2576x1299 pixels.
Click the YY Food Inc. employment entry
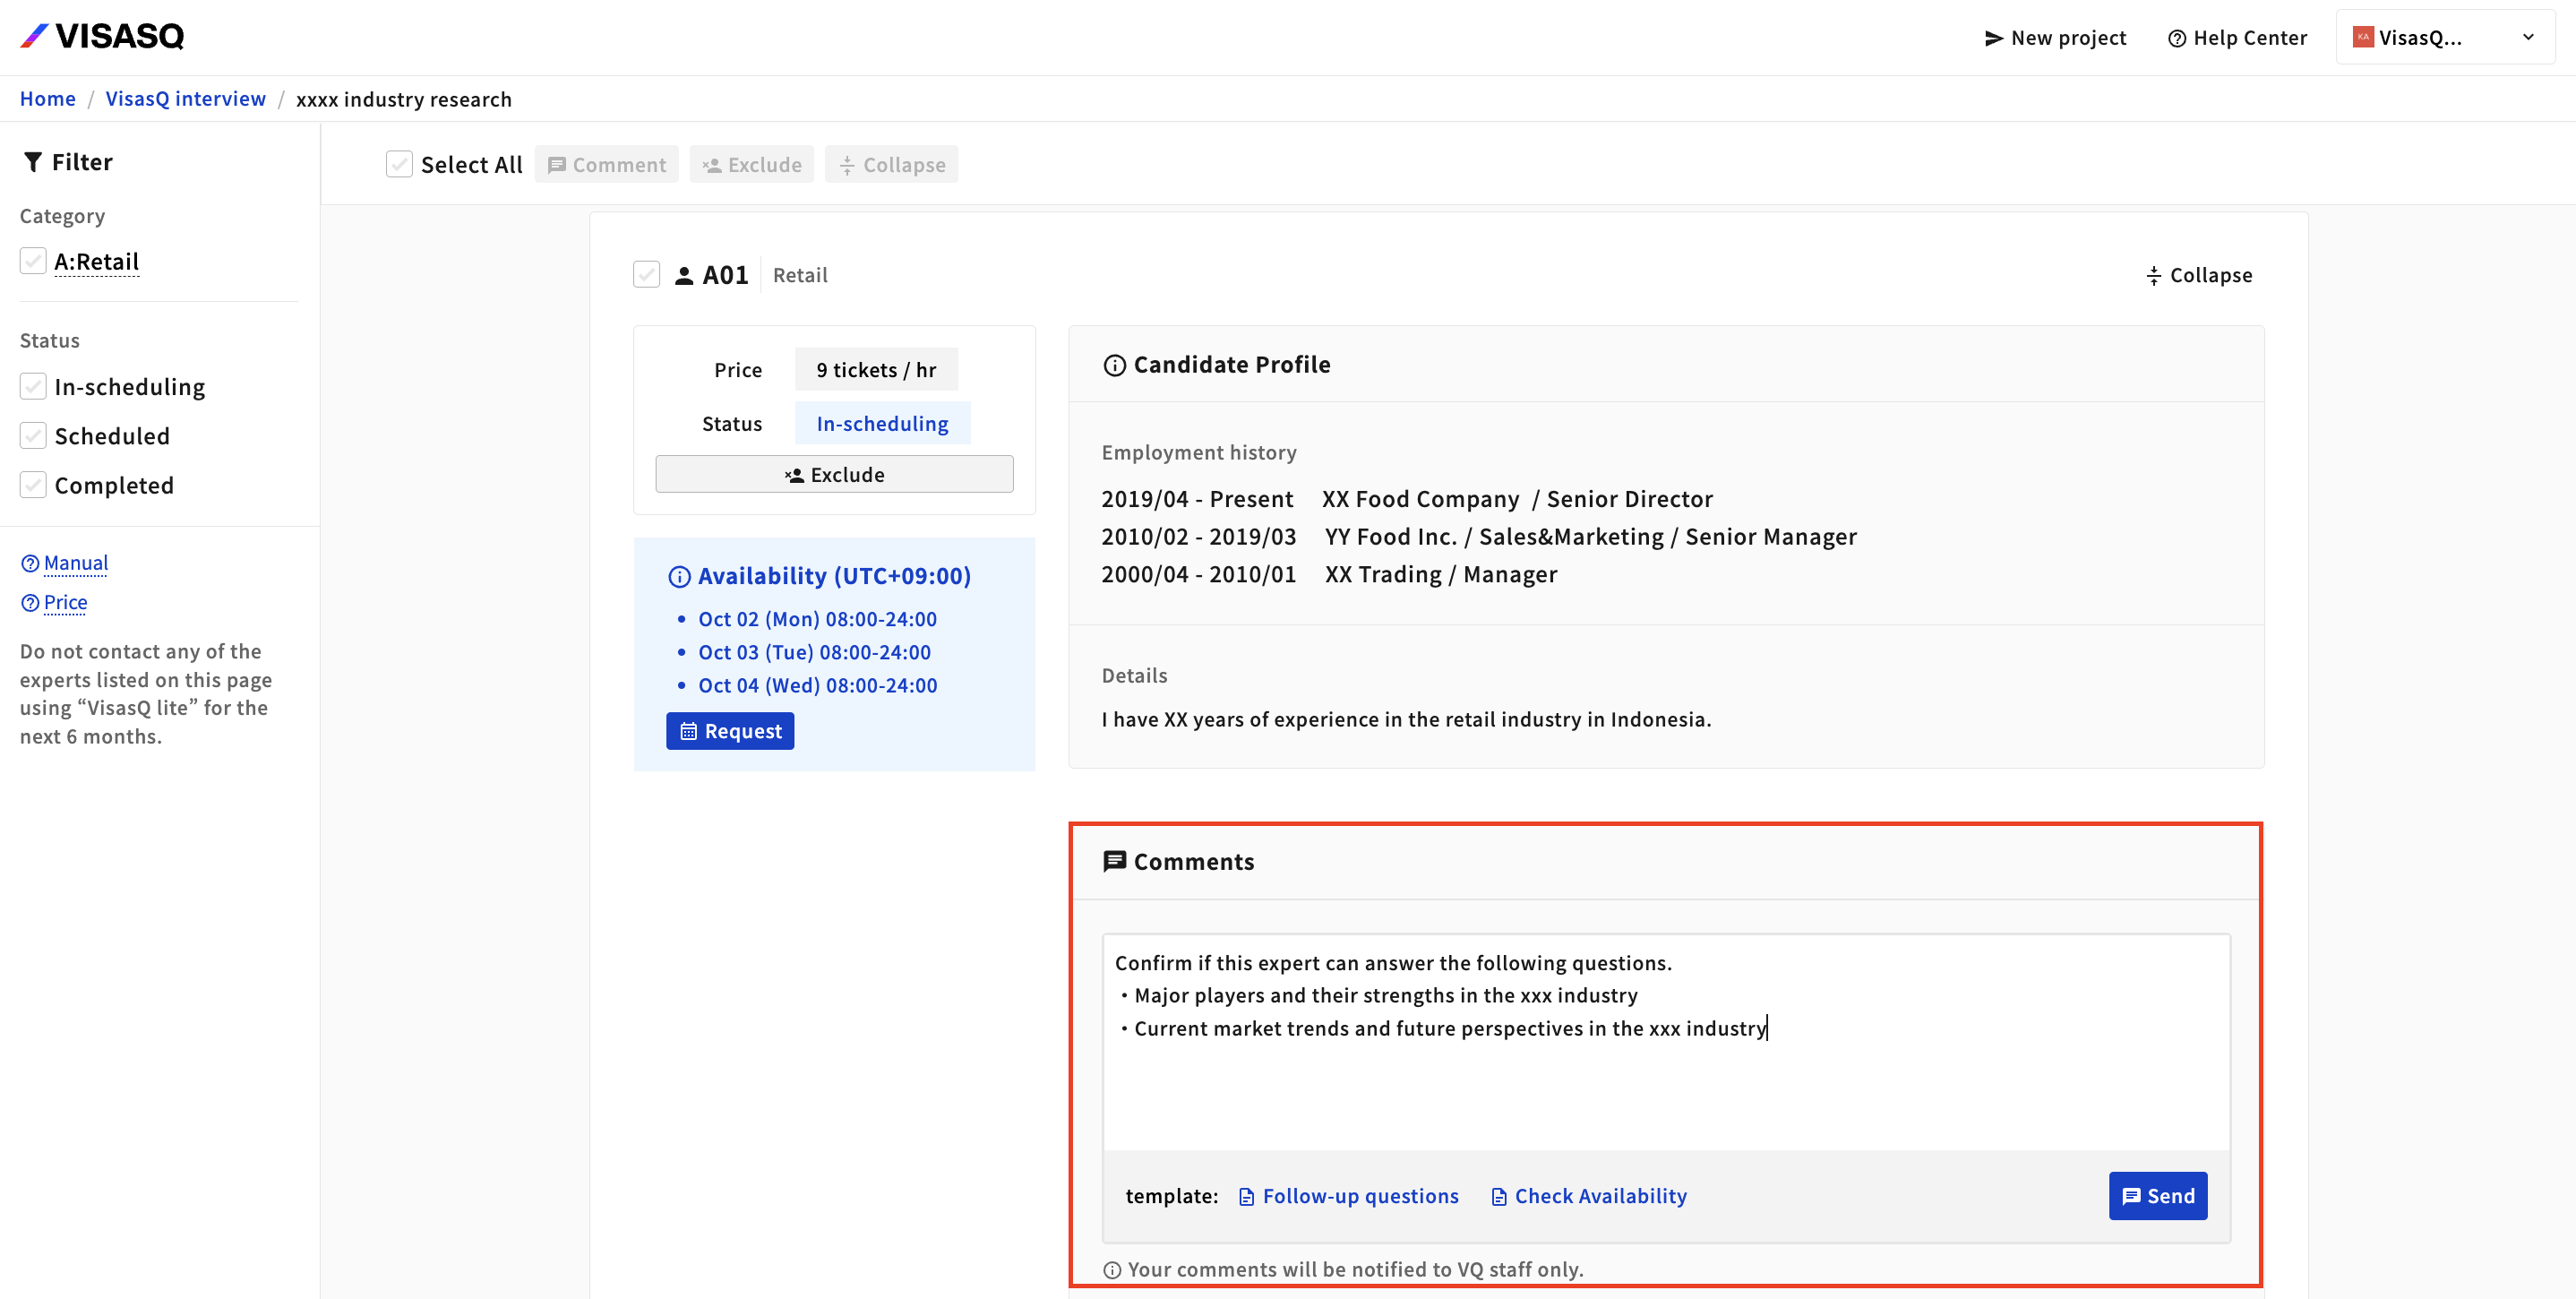point(1479,536)
